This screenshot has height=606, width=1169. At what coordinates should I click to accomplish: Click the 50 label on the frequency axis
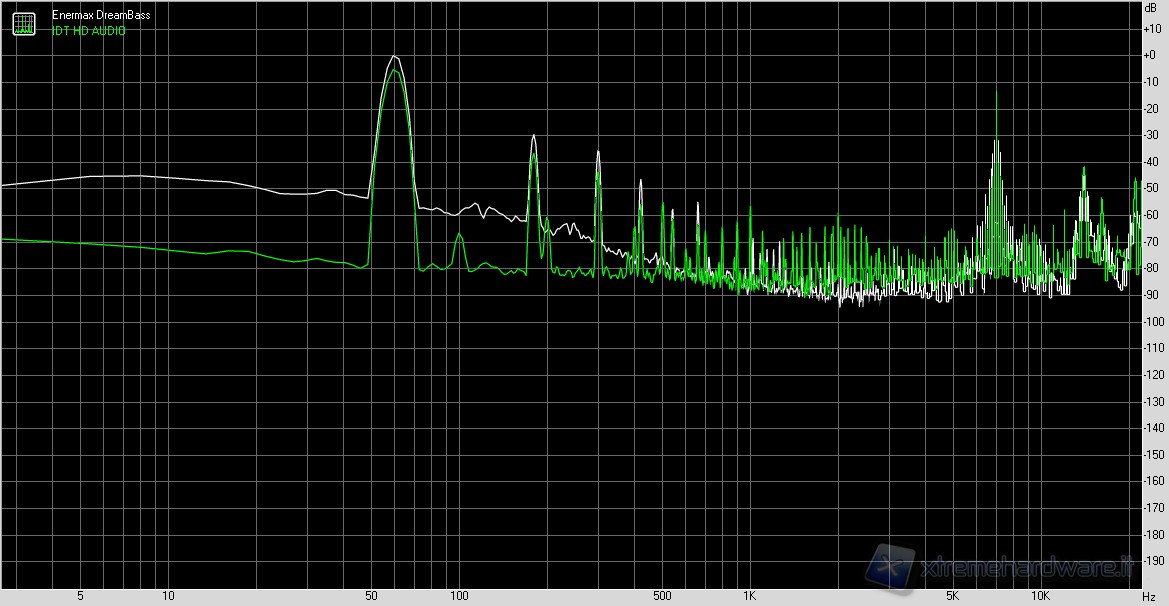(371, 597)
